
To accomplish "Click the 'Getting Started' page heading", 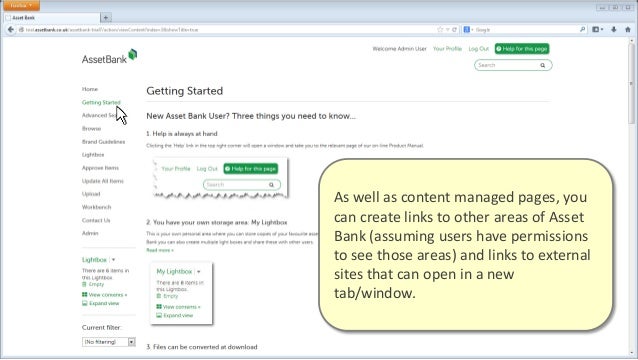I will 185,91.
